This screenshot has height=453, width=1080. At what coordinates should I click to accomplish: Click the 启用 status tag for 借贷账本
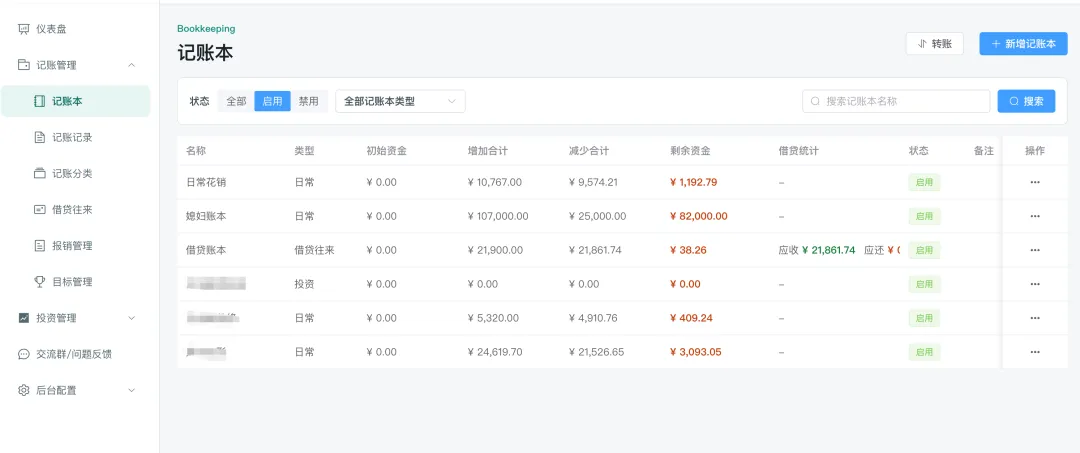coord(924,250)
